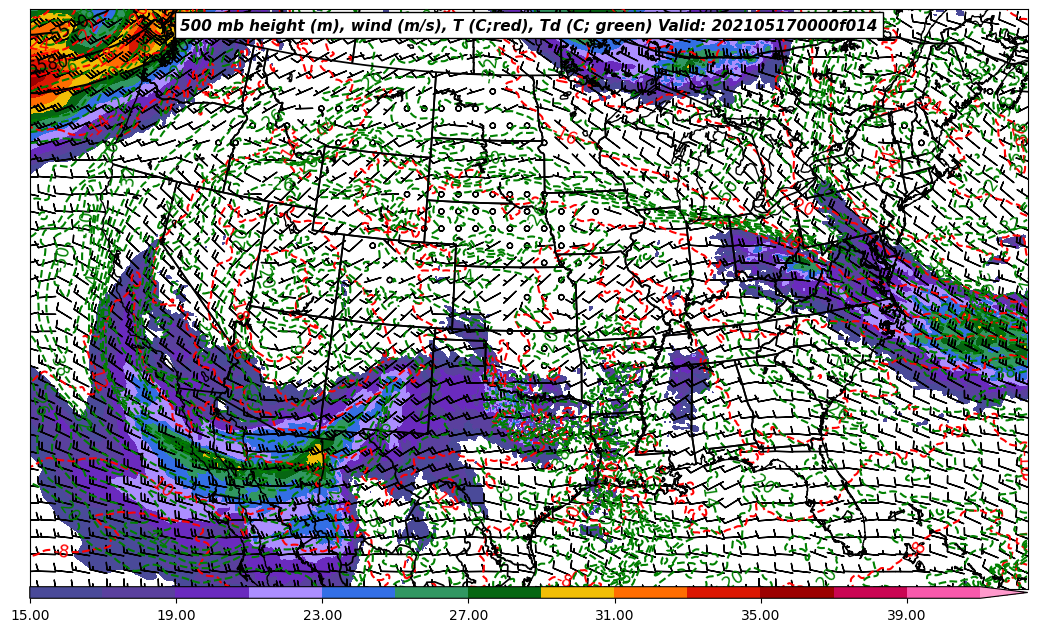Select the orange colorbar segment
This screenshot has width=1037, height=632.
click(650, 592)
